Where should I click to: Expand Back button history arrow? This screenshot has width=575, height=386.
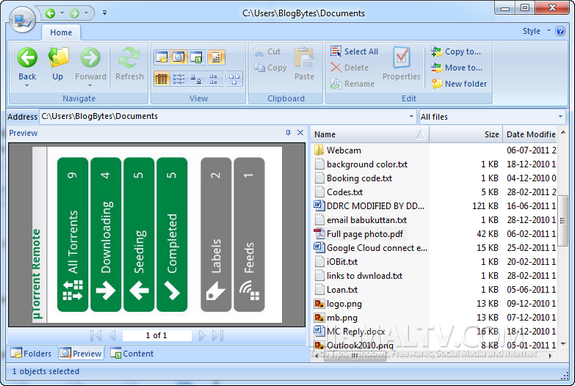coord(27,85)
